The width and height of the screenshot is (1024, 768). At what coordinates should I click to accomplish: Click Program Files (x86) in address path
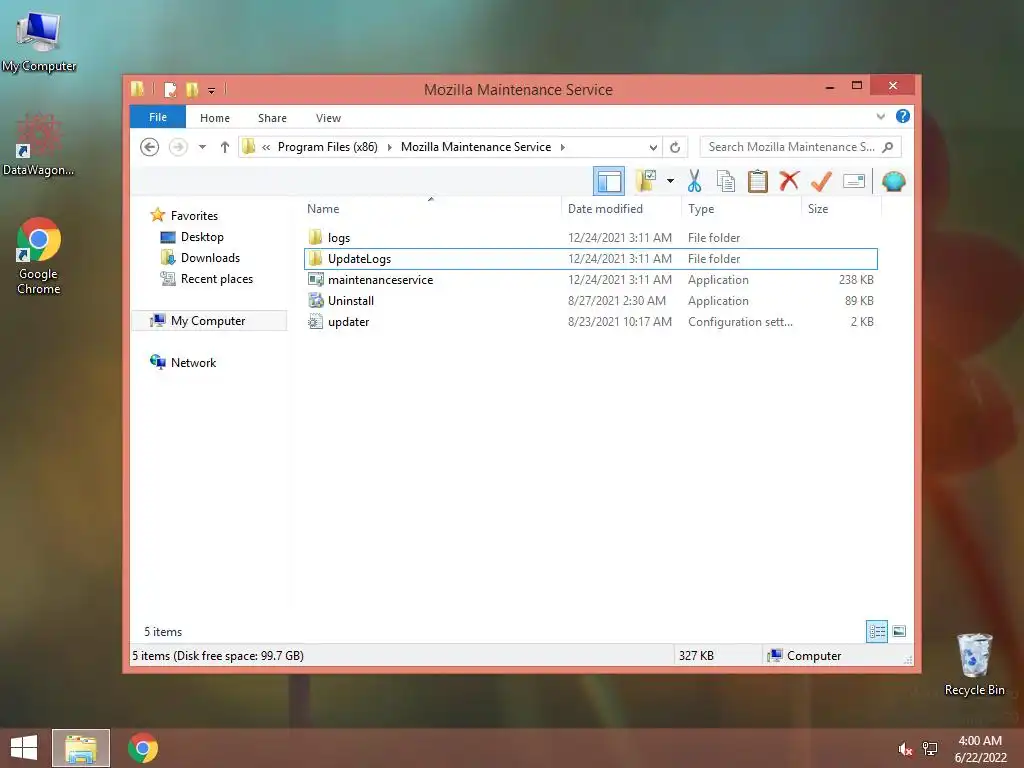tap(328, 147)
